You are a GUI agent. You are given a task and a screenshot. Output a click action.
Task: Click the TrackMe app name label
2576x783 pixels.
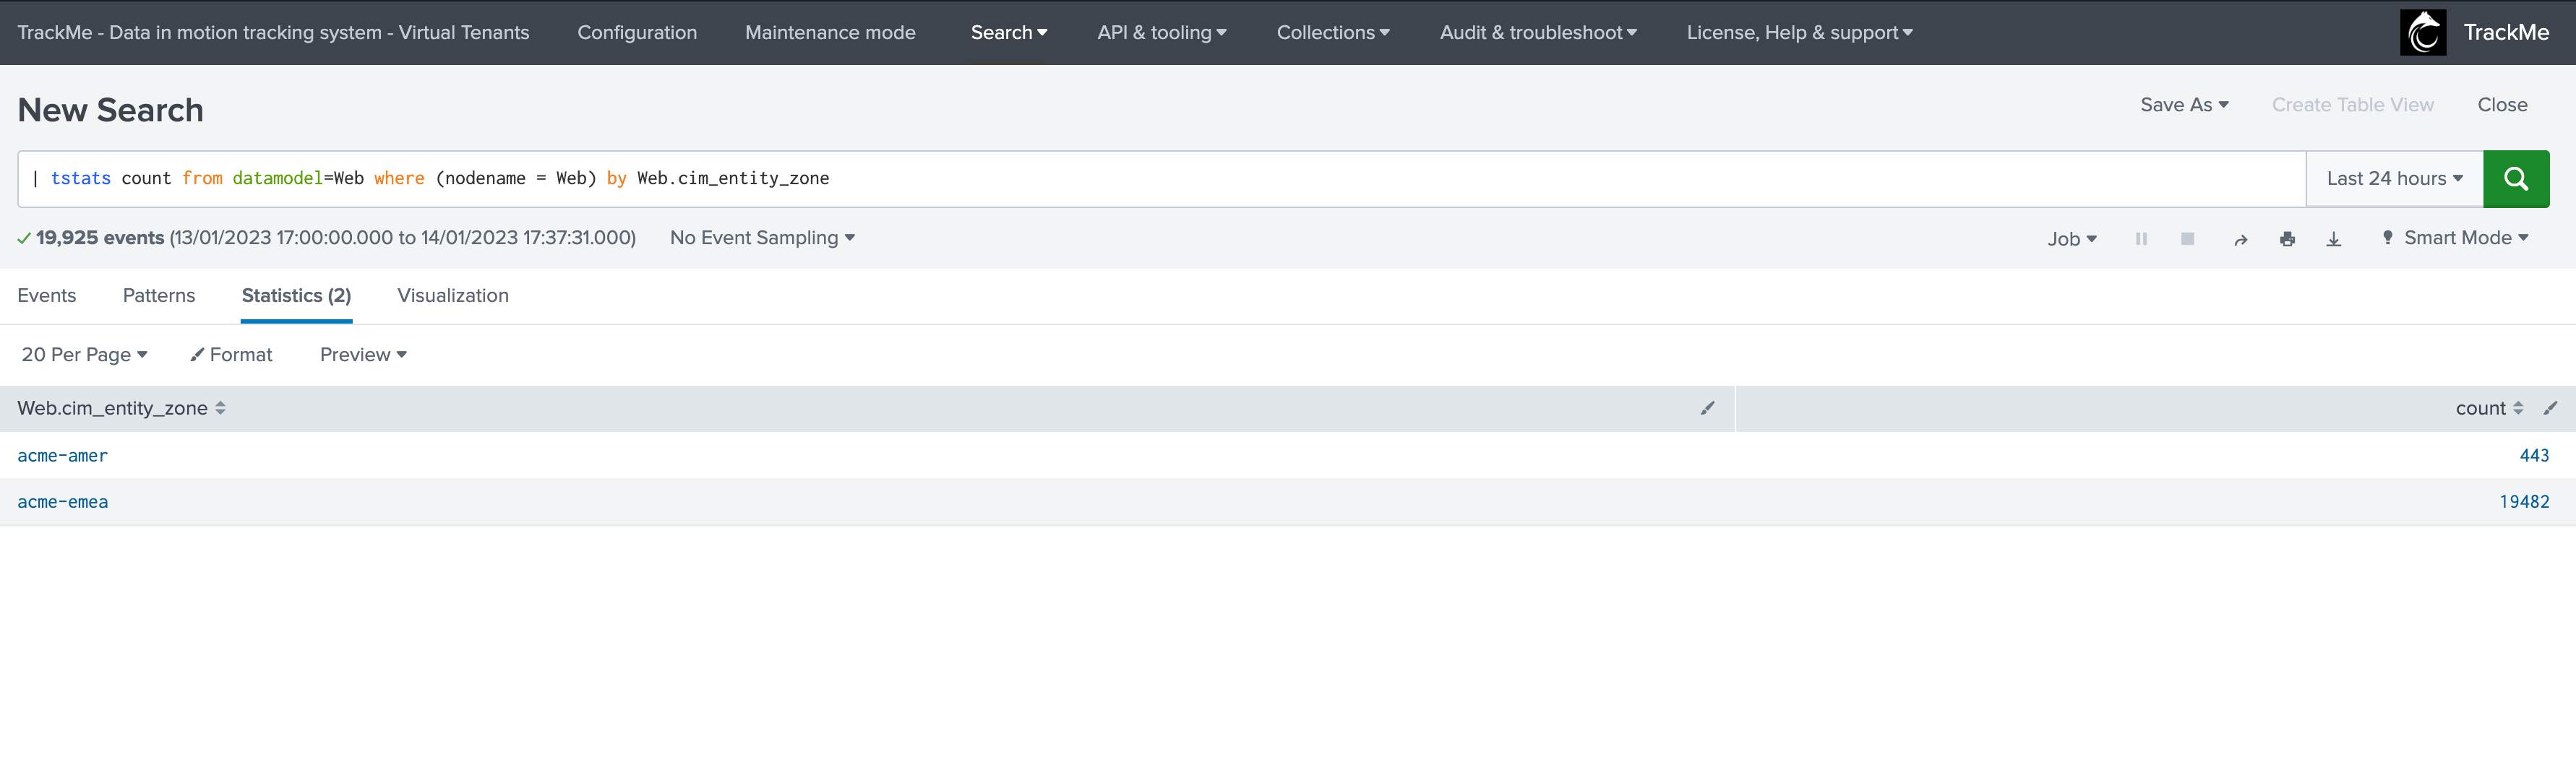point(2506,33)
